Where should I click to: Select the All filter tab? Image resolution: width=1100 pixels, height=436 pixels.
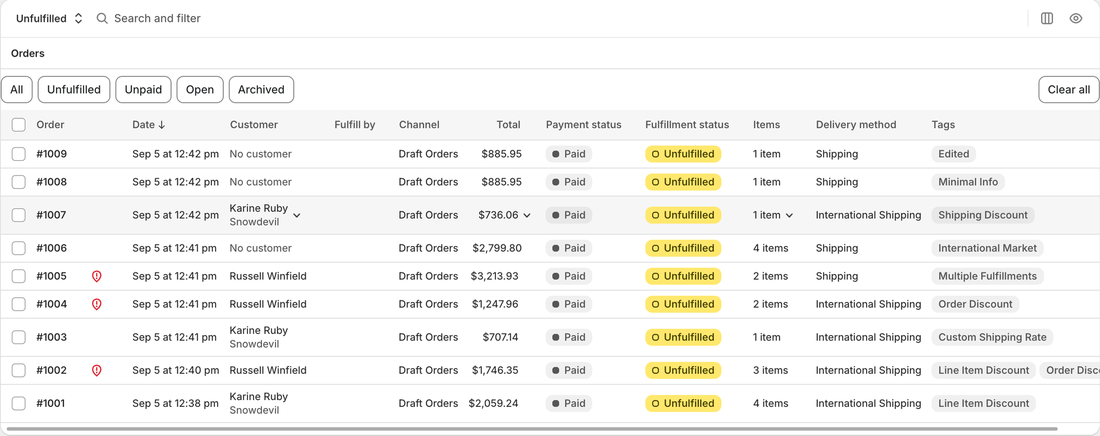tap(17, 90)
